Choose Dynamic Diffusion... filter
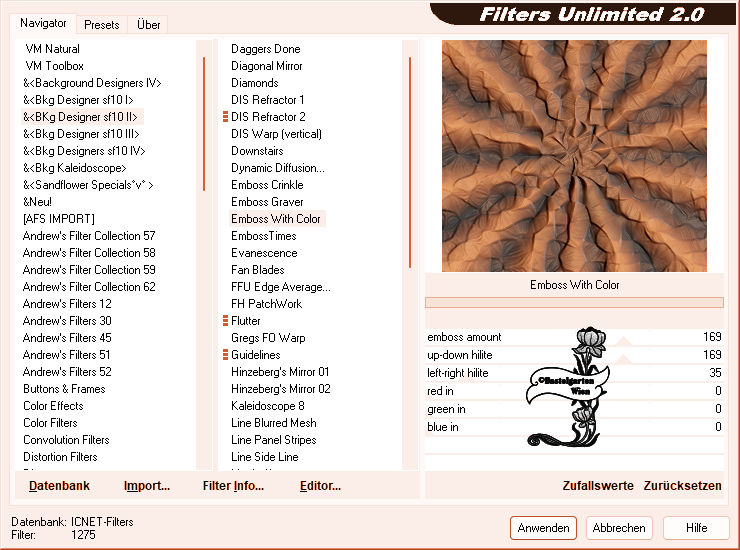 (278, 168)
